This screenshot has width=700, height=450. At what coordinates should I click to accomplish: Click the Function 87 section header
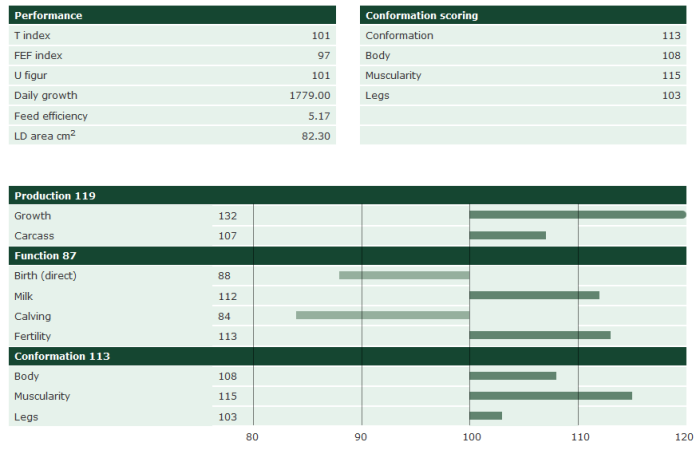(x=49, y=256)
